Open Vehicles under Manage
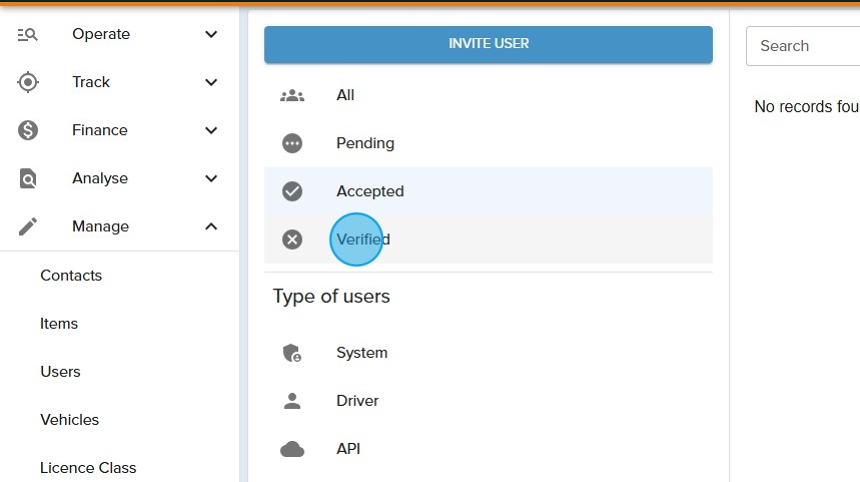This screenshot has height=482, width=860. 70,420
